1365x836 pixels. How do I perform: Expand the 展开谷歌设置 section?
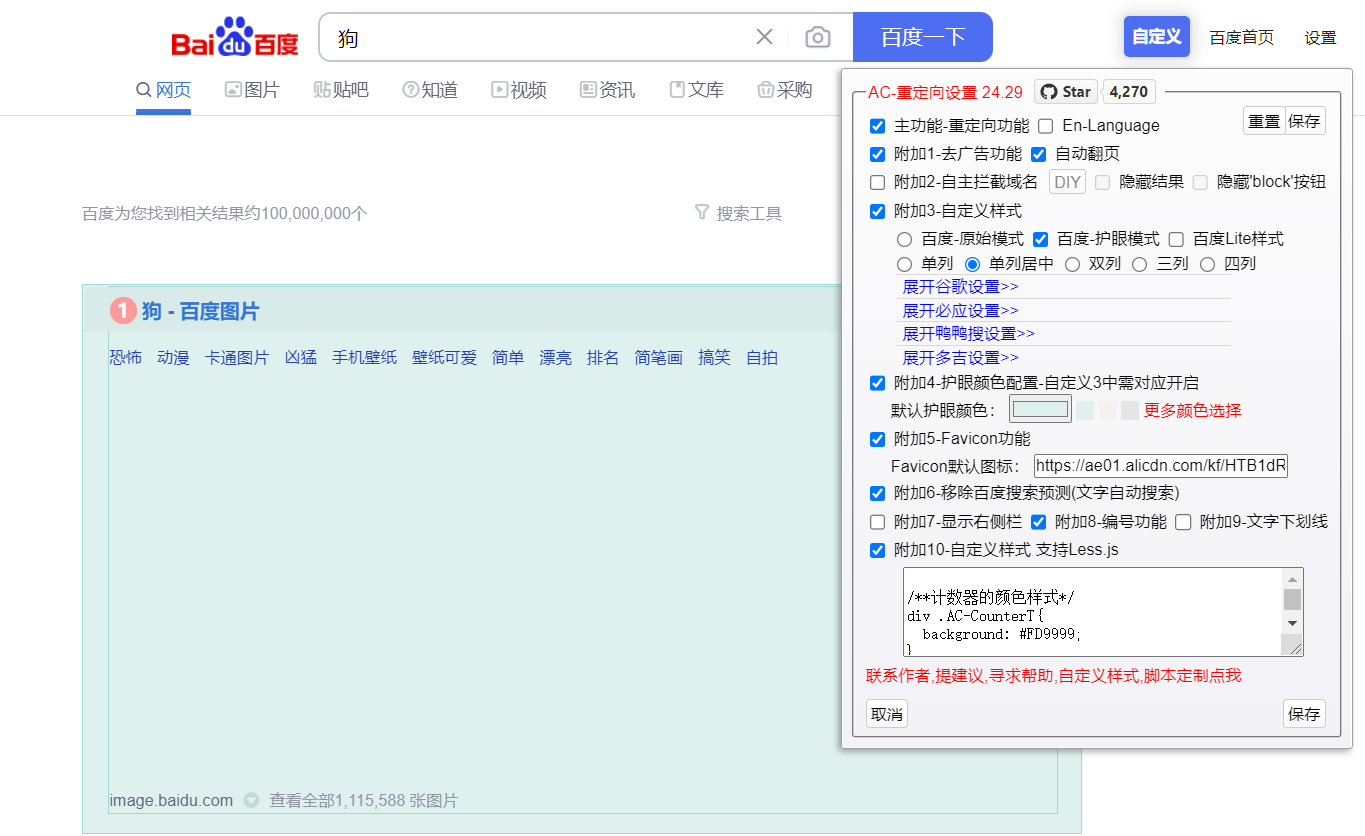(x=960, y=286)
